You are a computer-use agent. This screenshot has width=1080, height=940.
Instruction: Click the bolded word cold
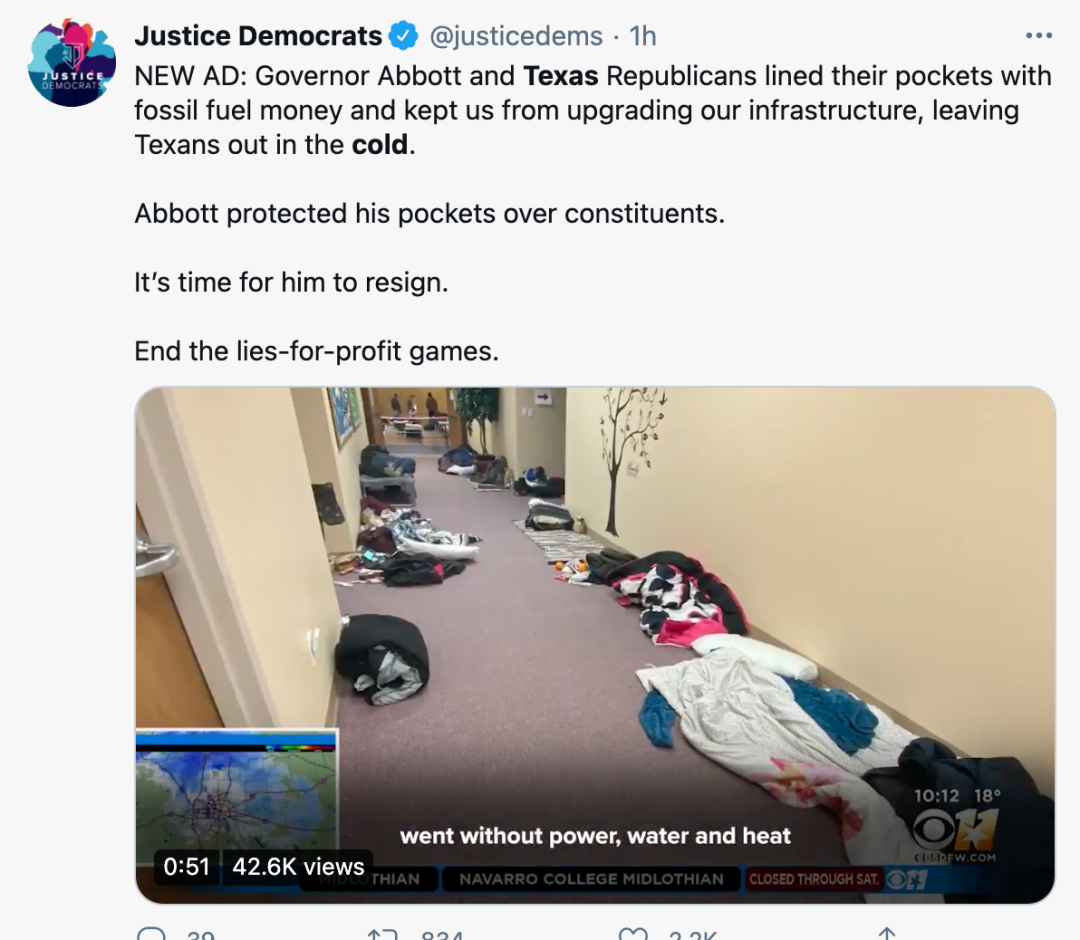(380, 145)
